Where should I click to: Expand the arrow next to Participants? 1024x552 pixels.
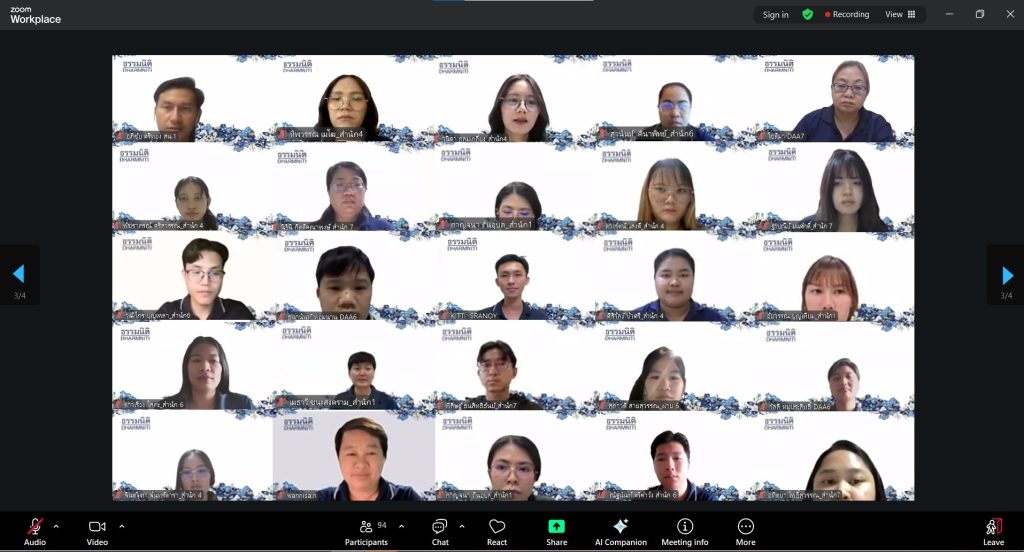[402, 526]
